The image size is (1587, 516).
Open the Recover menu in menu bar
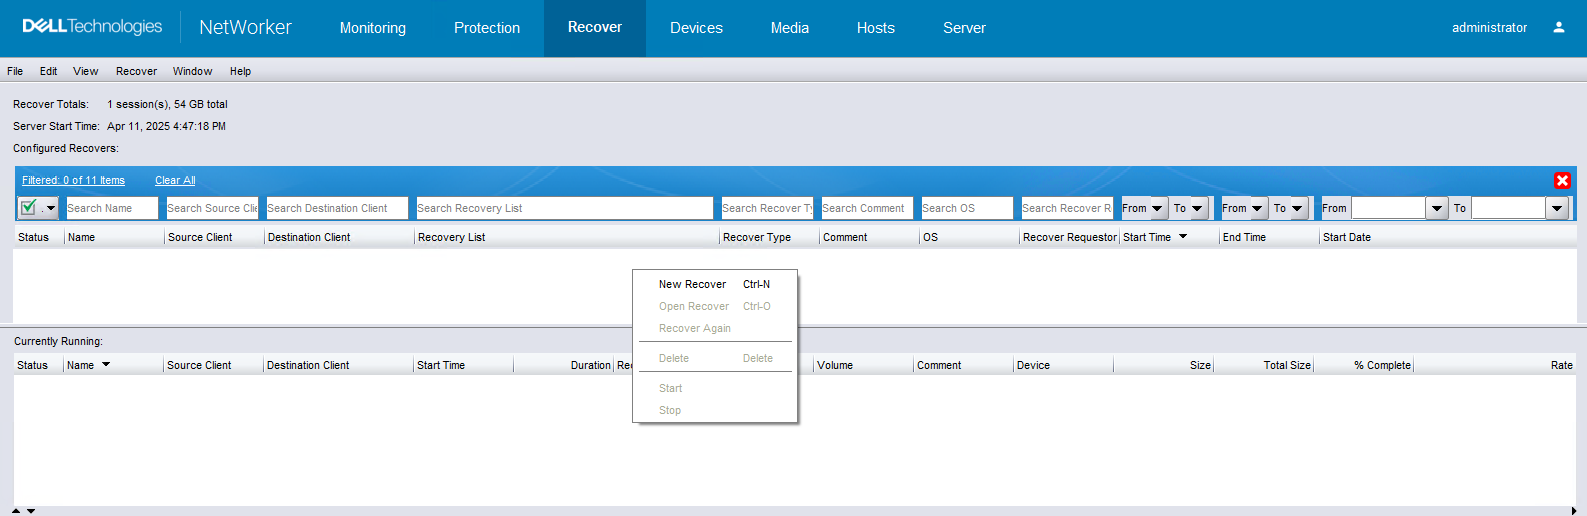pyautogui.click(x=136, y=71)
